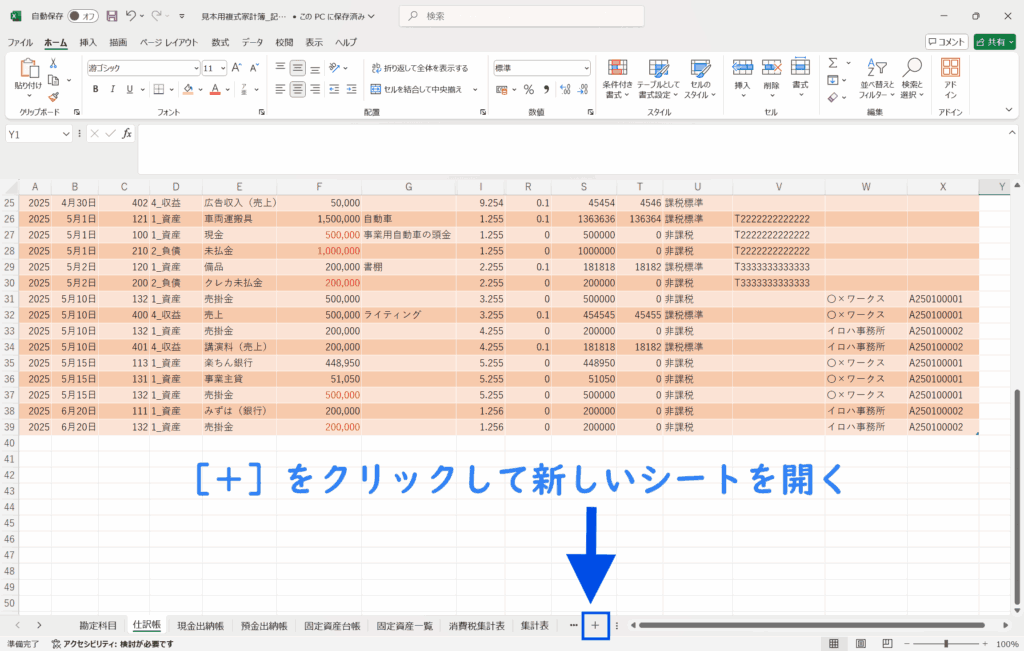The image size is (1024, 651).
Task: Apply comma style number format
Action: click(x=546, y=89)
